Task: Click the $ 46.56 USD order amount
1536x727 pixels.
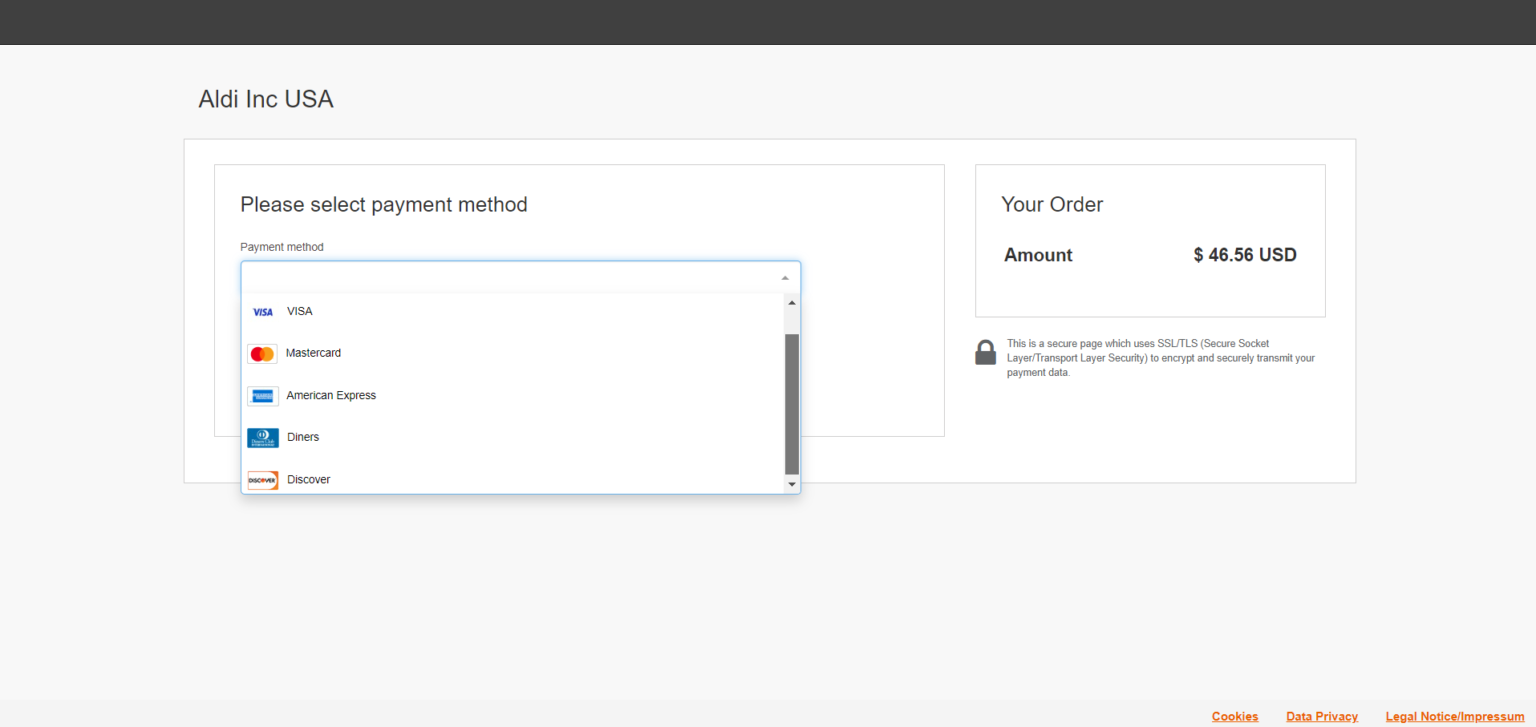Action: click(x=1244, y=255)
